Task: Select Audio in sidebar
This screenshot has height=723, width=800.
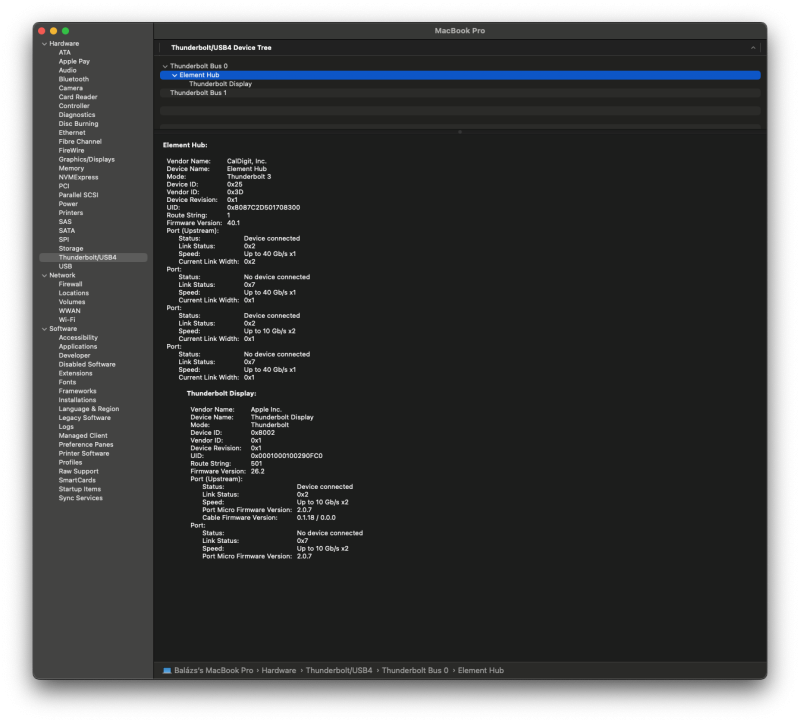Action: coord(67,70)
